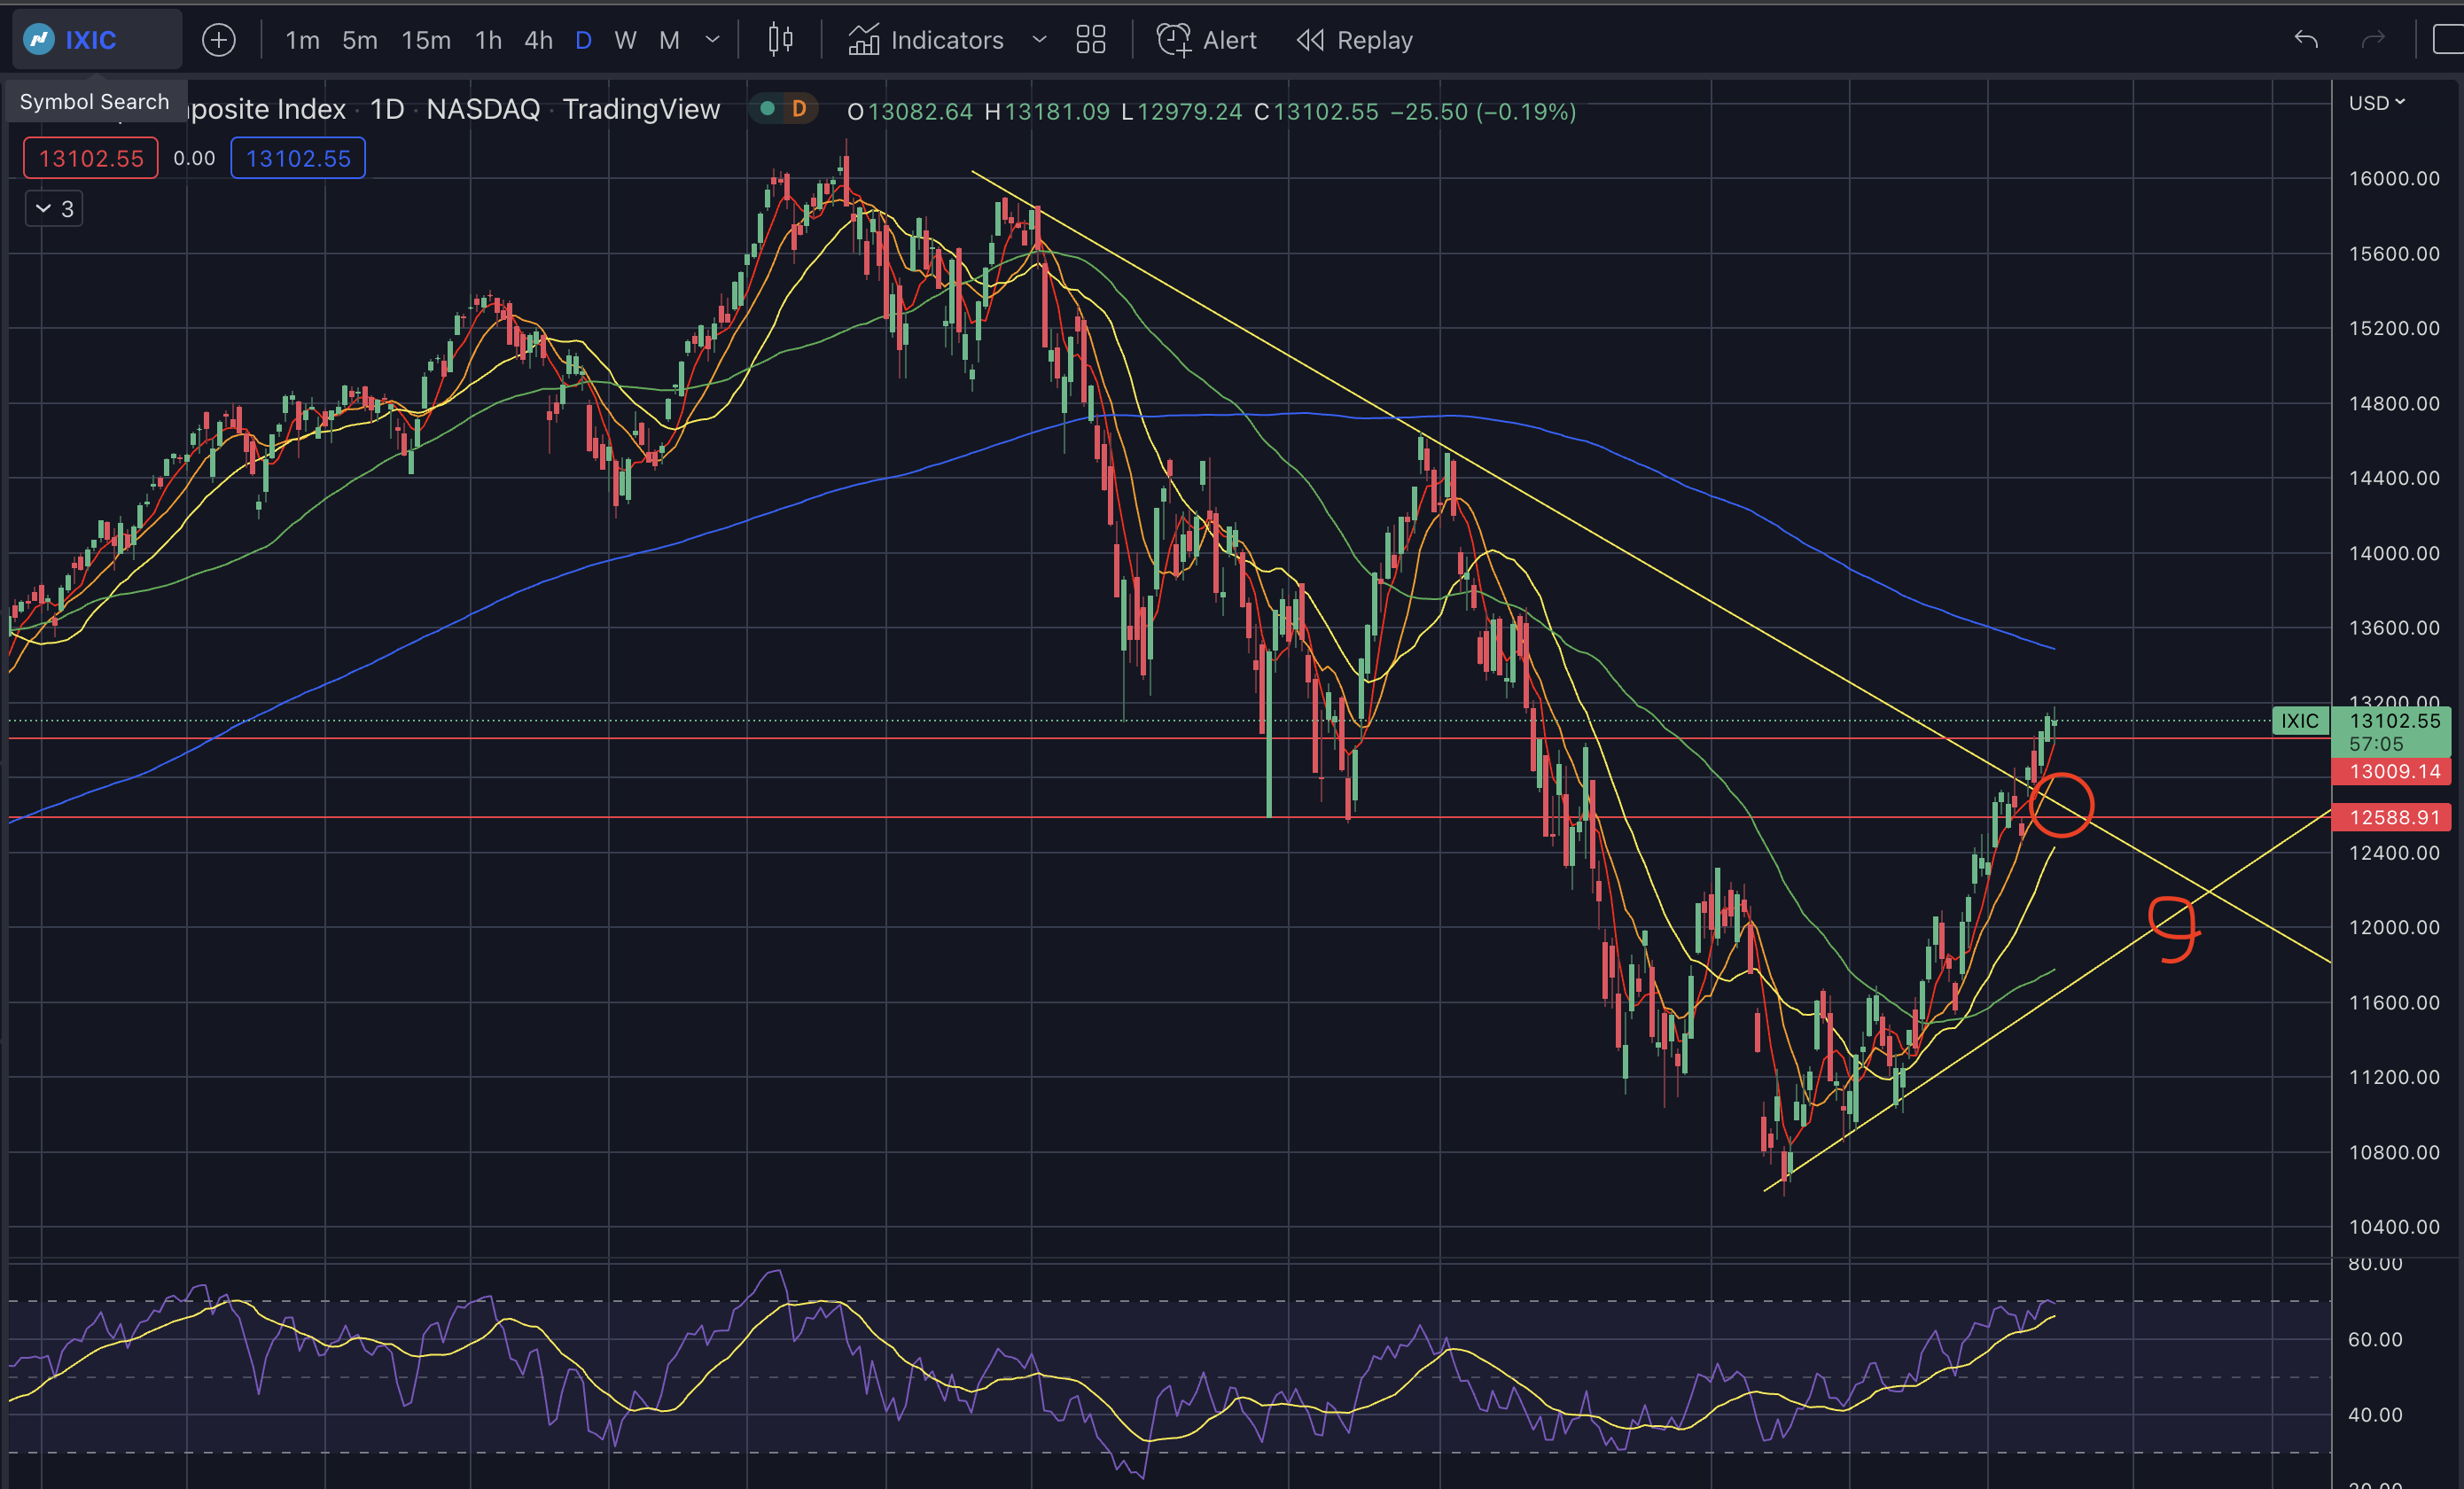This screenshot has width=2464, height=1489.
Task: Click the IXIC symbol search icon
Action: (39, 40)
